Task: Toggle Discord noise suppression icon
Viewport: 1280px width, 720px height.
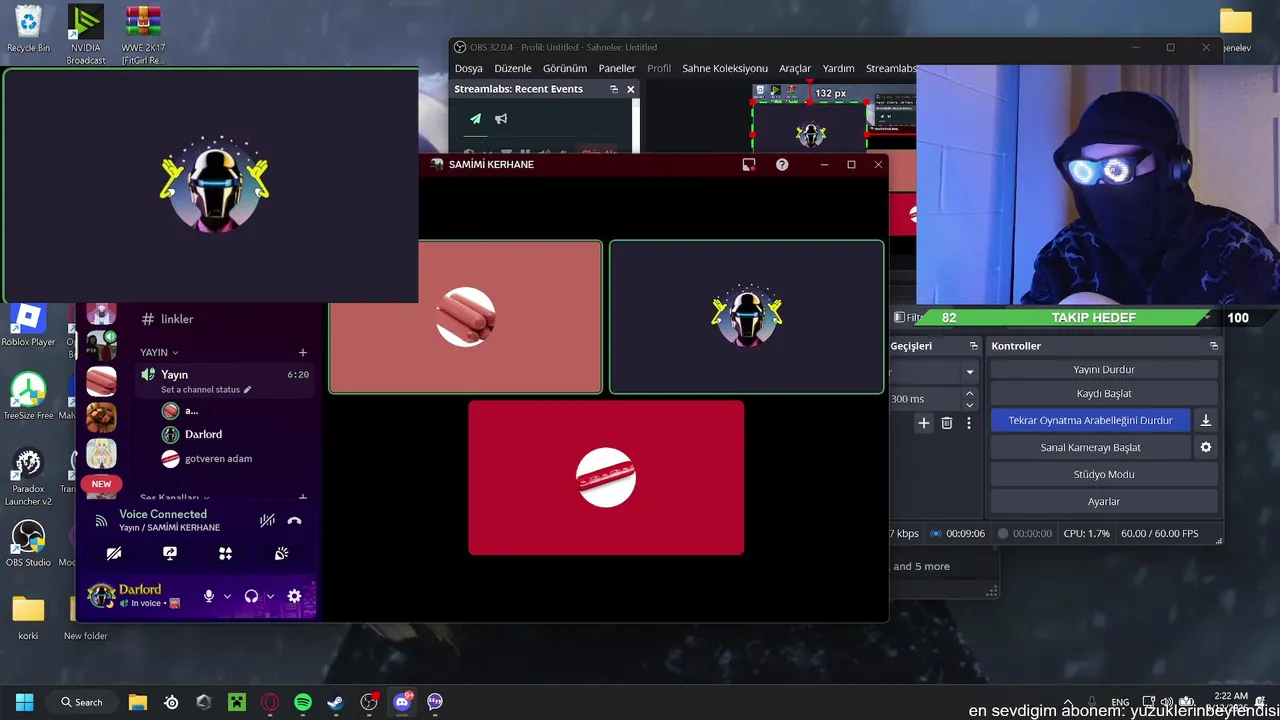Action: pyautogui.click(x=267, y=520)
